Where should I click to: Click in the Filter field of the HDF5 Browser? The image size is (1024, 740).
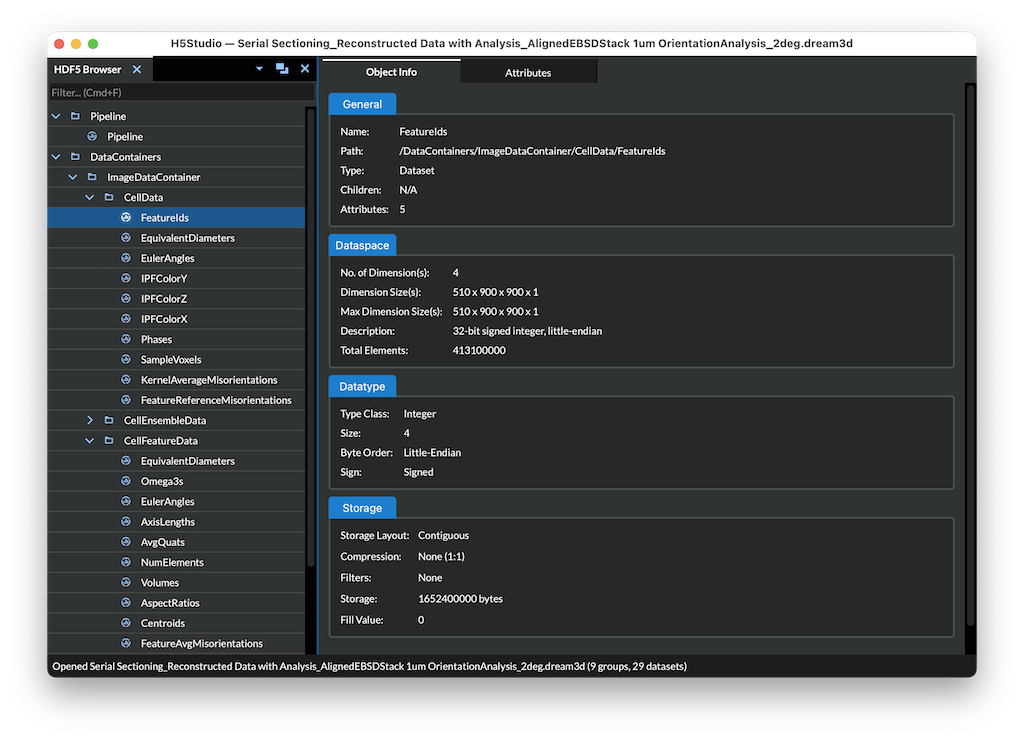(x=180, y=92)
